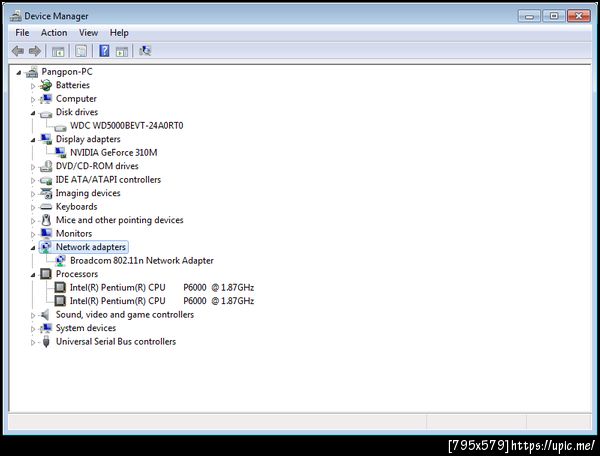Open the Action menu
The width and height of the screenshot is (600, 456).
54,33
